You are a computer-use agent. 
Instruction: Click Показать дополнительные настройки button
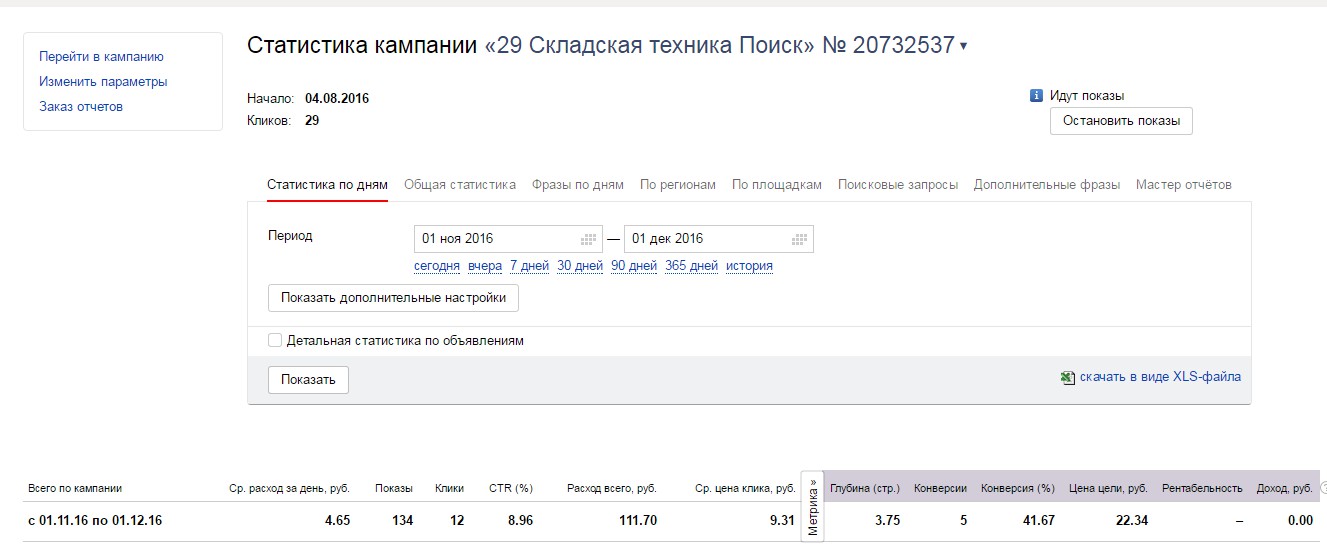393,298
